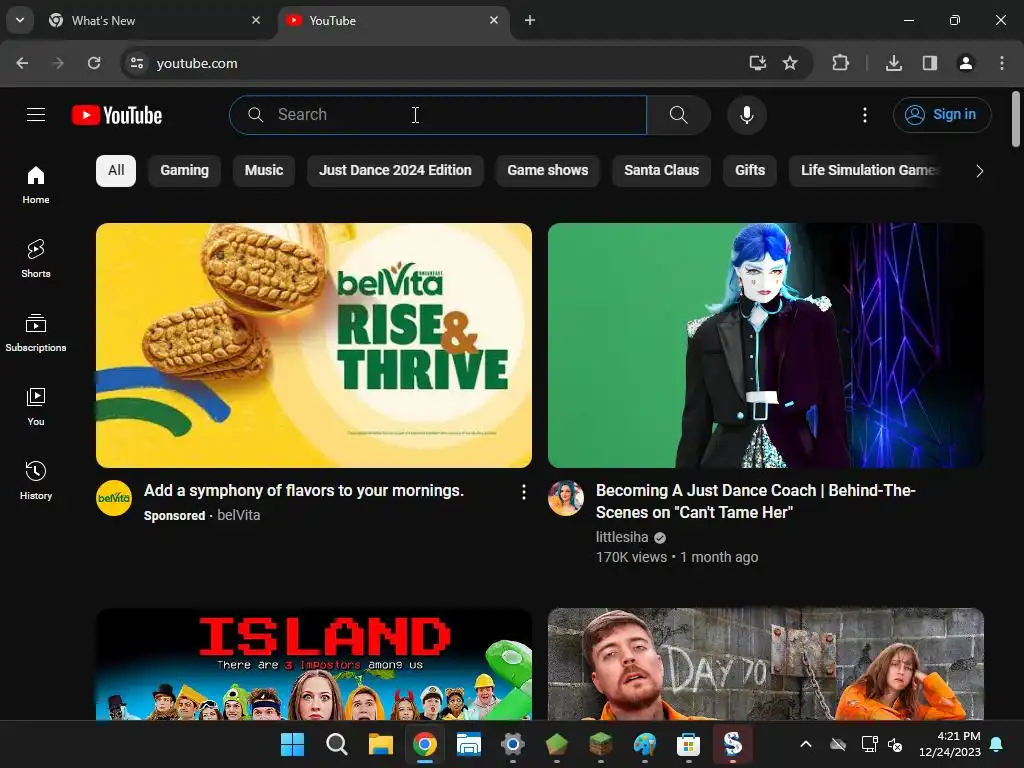Open taskbar Search

(336, 744)
